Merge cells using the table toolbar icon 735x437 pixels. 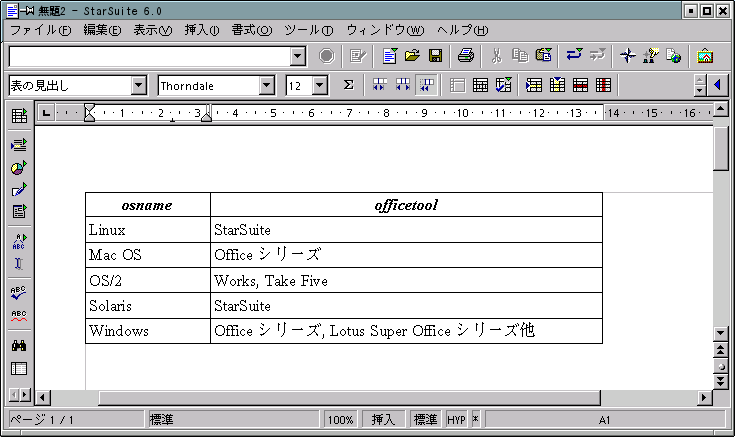(x=457, y=85)
